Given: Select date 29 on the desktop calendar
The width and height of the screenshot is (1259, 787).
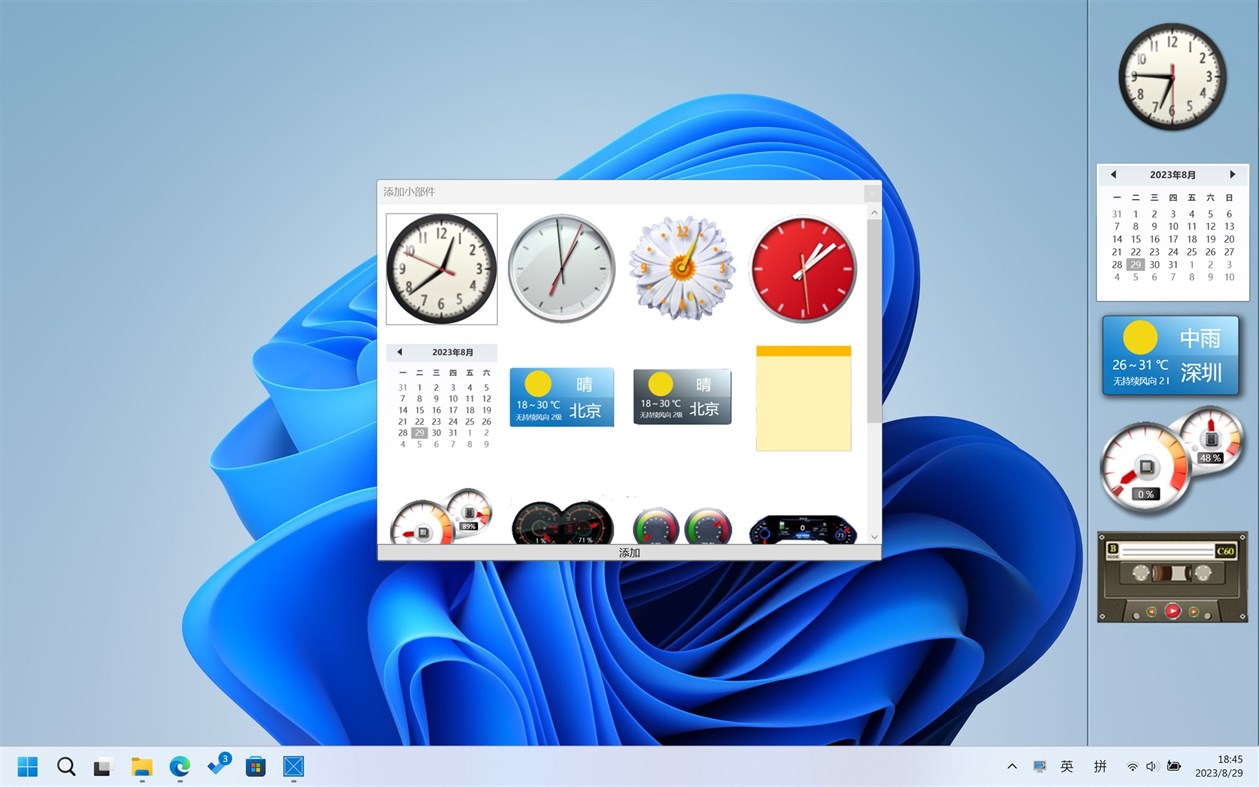Looking at the screenshot, I should (x=1135, y=265).
